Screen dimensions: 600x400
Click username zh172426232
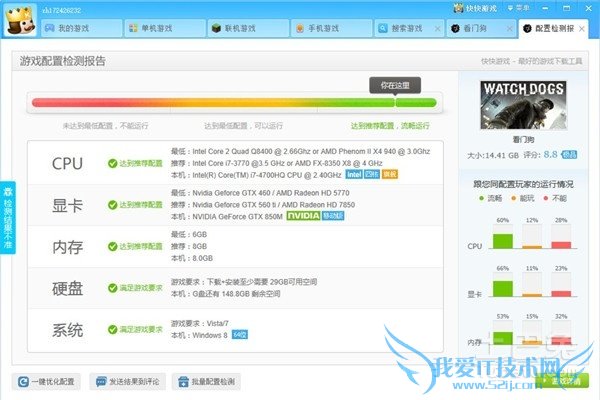62,10
